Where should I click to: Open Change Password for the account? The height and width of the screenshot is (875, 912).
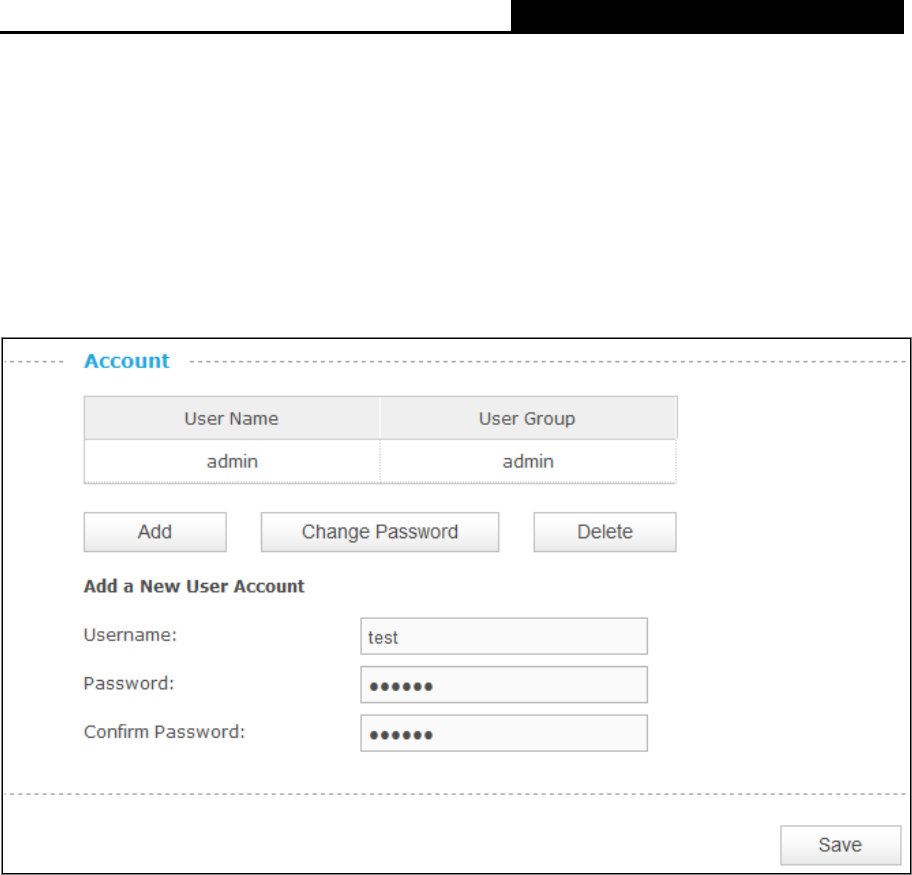(380, 532)
